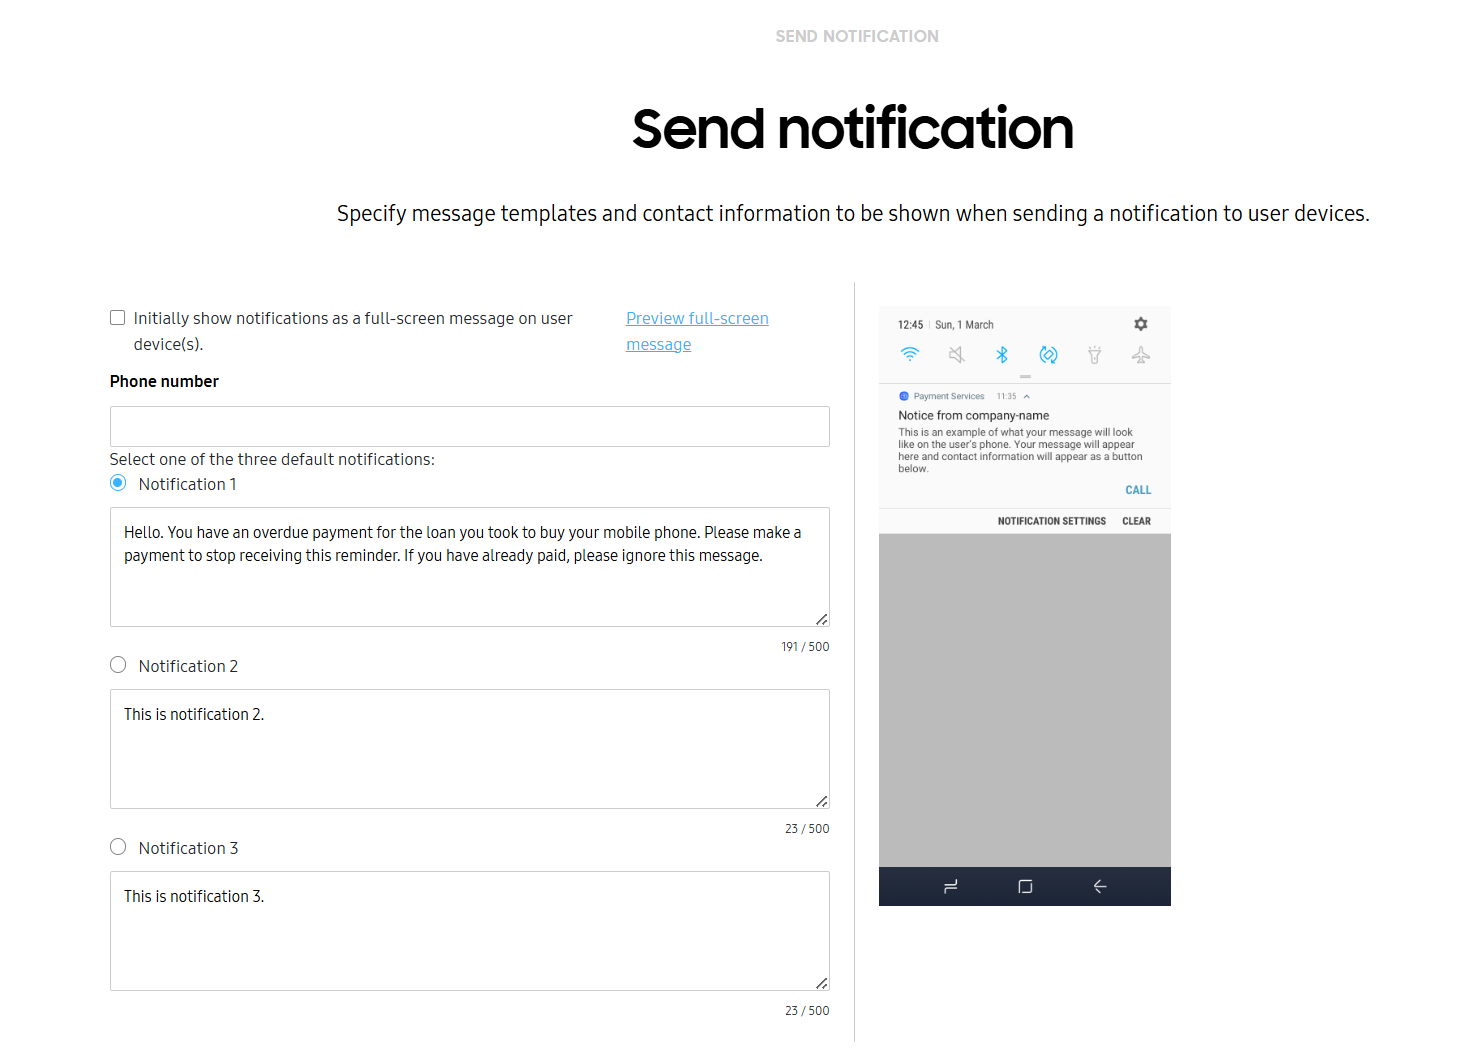Tap the home icon in phone navigation bar
The width and height of the screenshot is (1477, 1063).
[1025, 886]
